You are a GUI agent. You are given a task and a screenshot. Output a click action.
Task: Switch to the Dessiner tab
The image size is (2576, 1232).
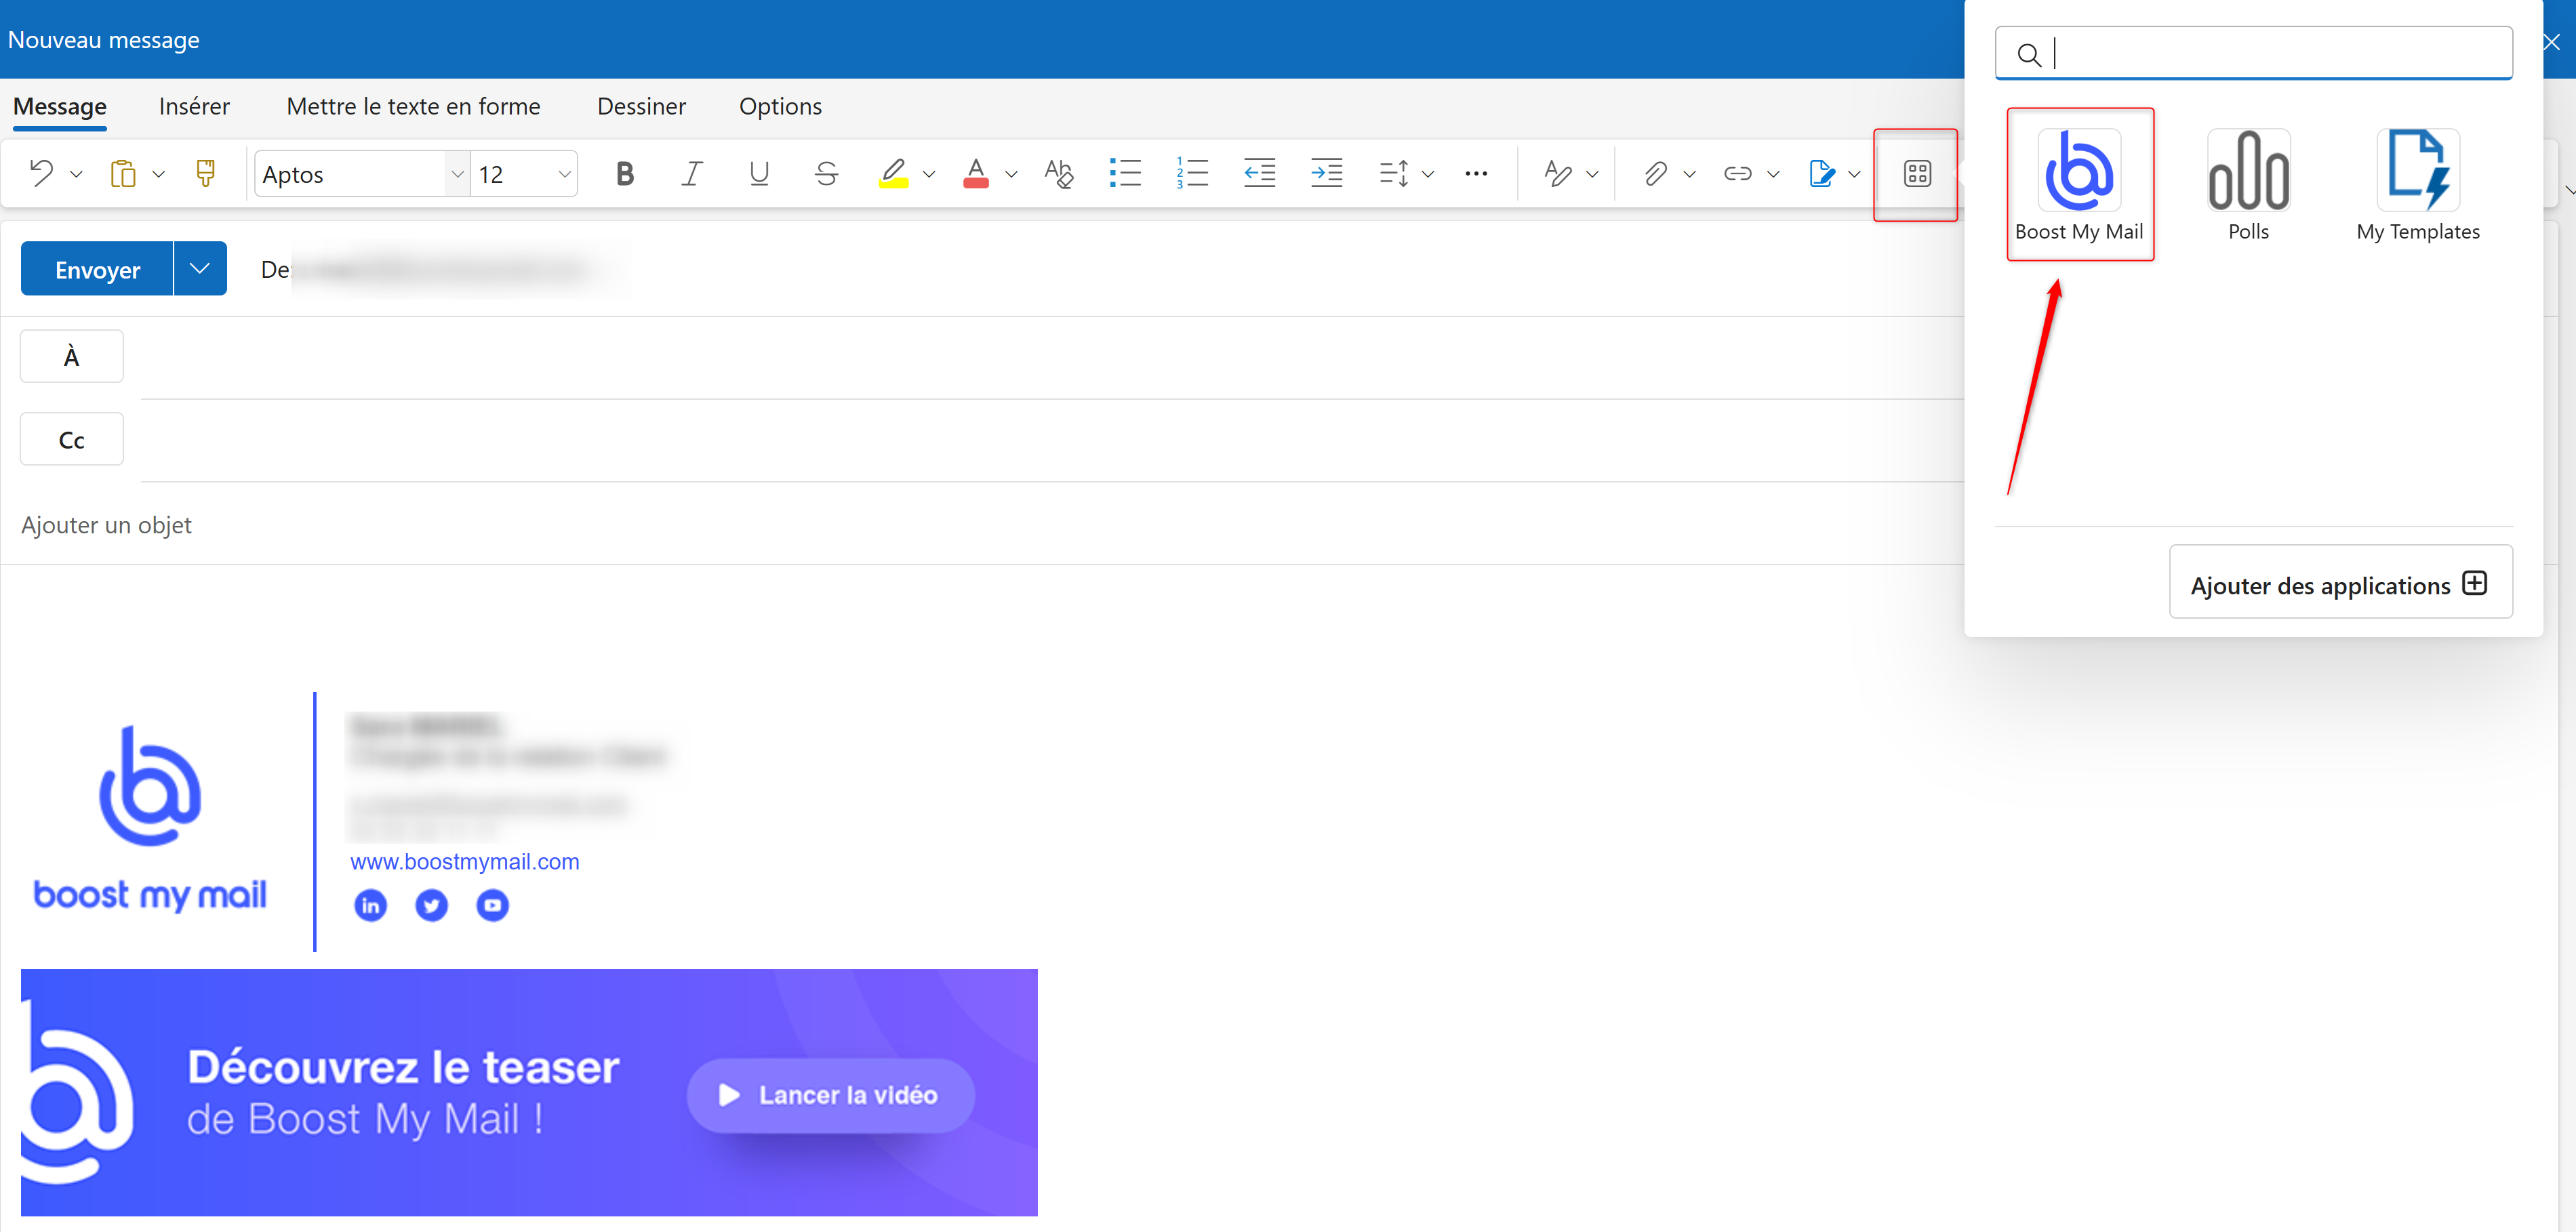click(641, 106)
